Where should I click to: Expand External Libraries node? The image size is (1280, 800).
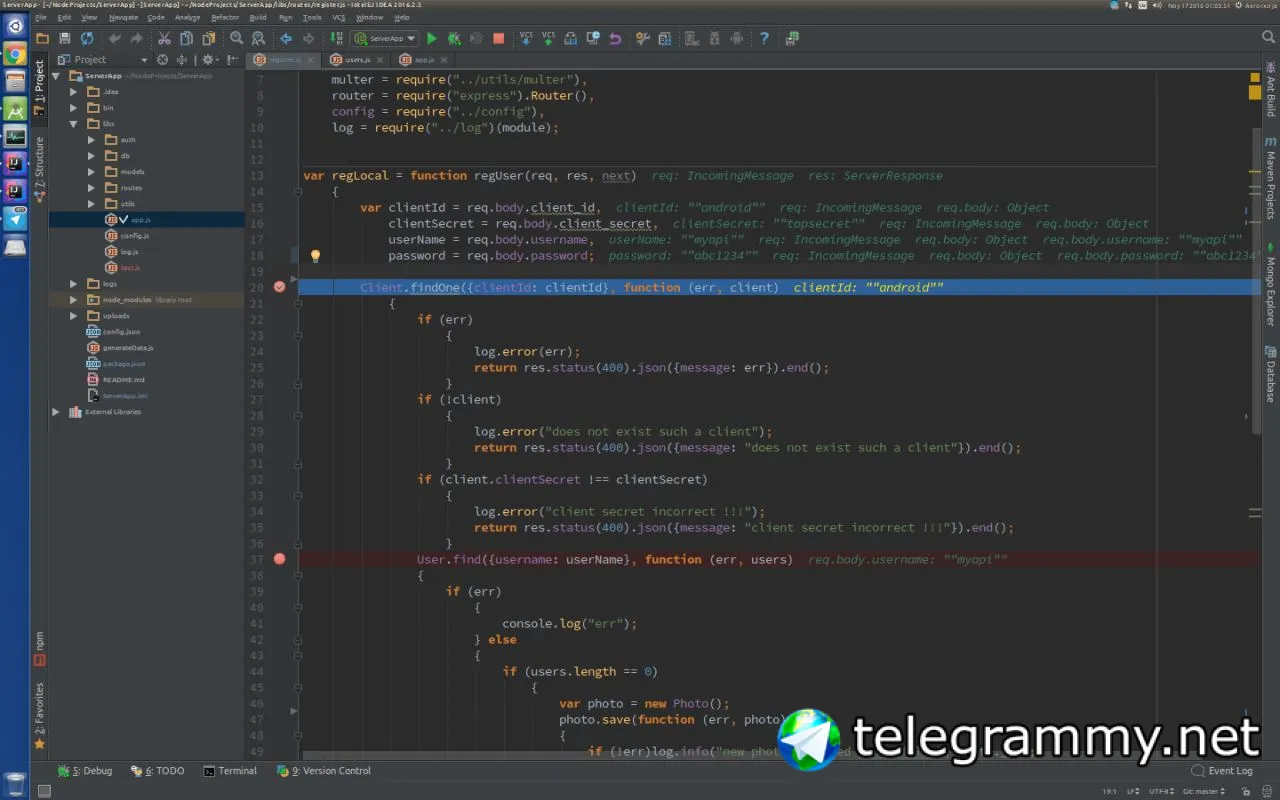56,412
